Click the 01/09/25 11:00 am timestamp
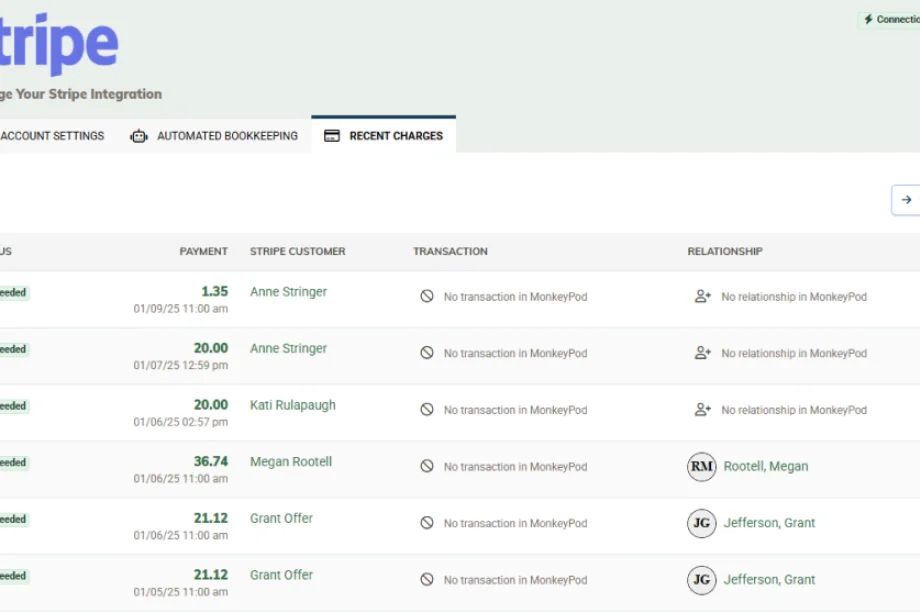The image size is (920, 613). pos(181,309)
